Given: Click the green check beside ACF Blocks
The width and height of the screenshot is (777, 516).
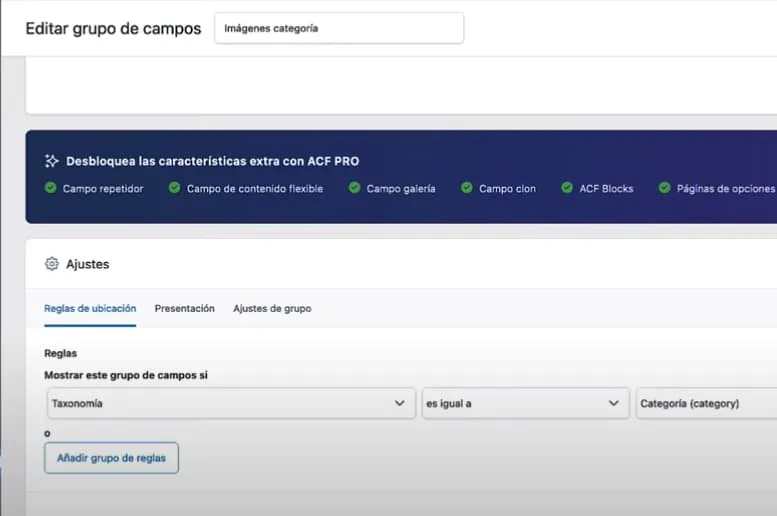Looking at the screenshot, I should [567, 188].
